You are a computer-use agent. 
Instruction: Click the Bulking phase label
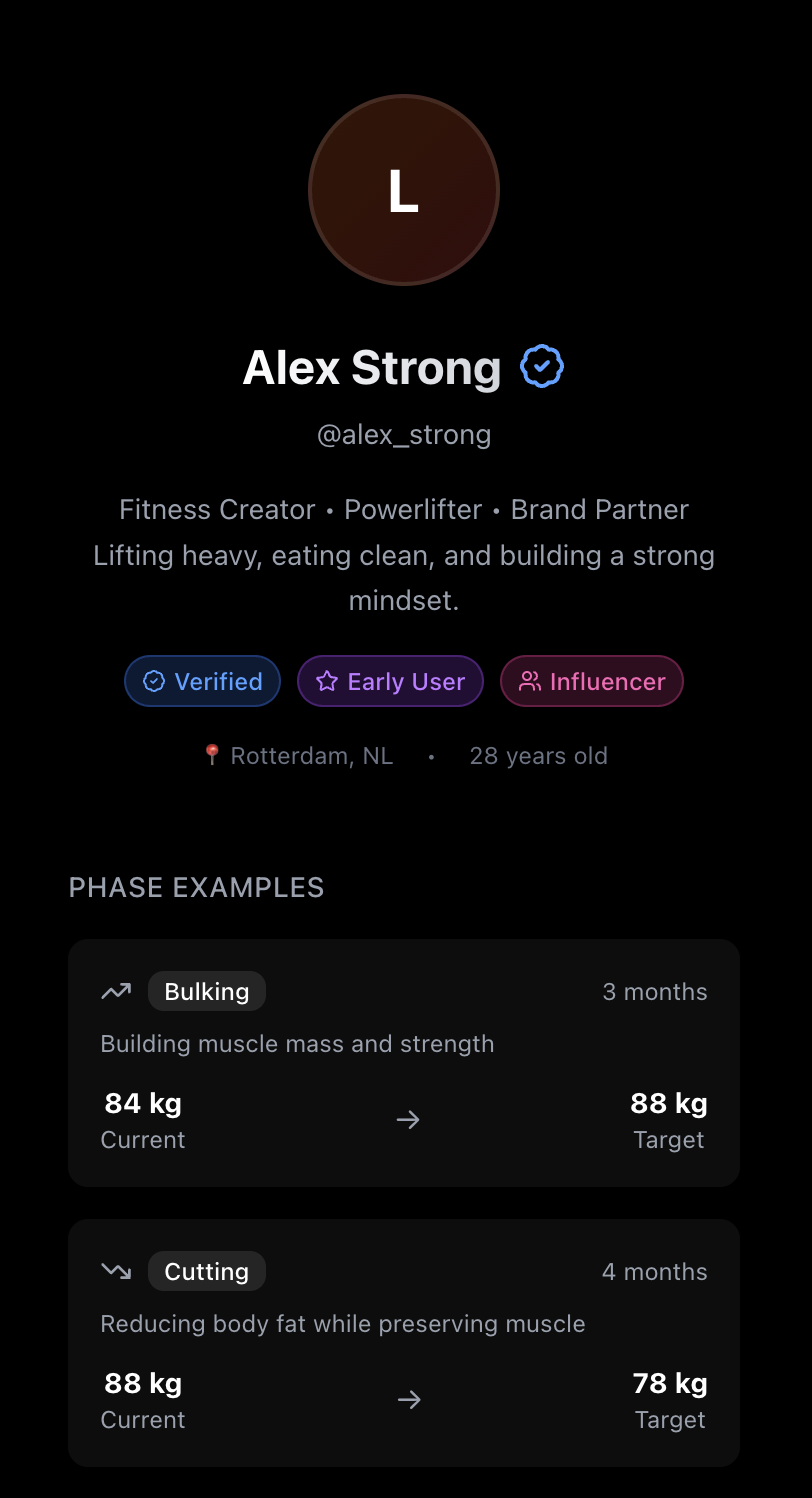(207, 991)
